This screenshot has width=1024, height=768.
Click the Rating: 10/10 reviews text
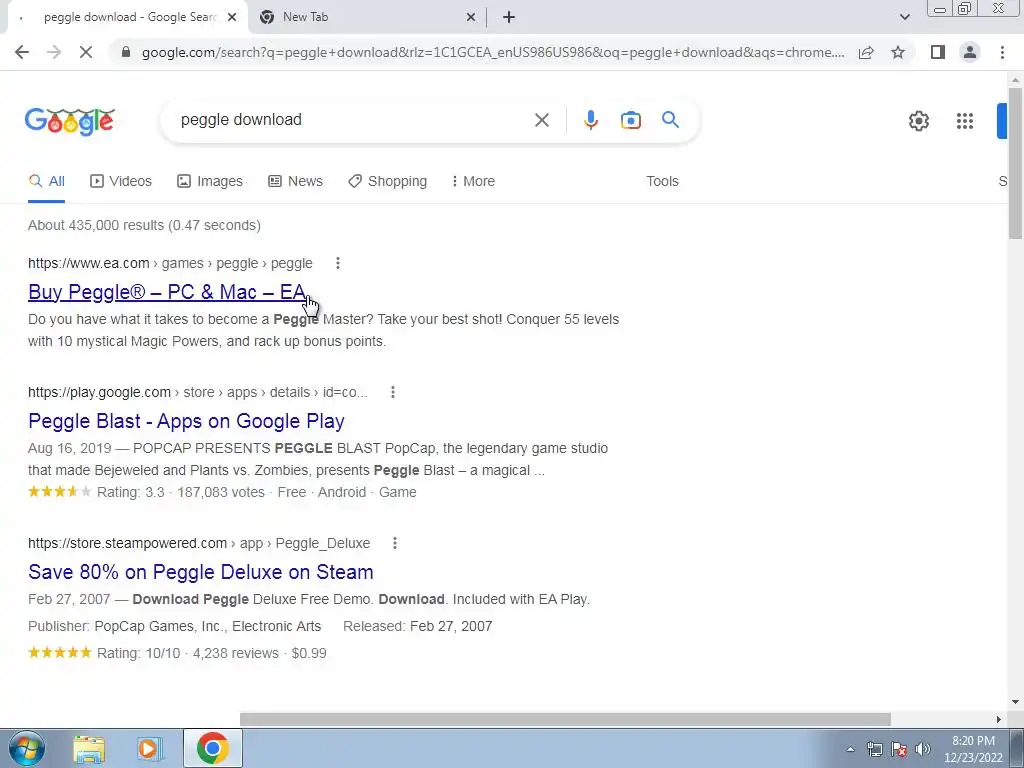coord(212,653)
